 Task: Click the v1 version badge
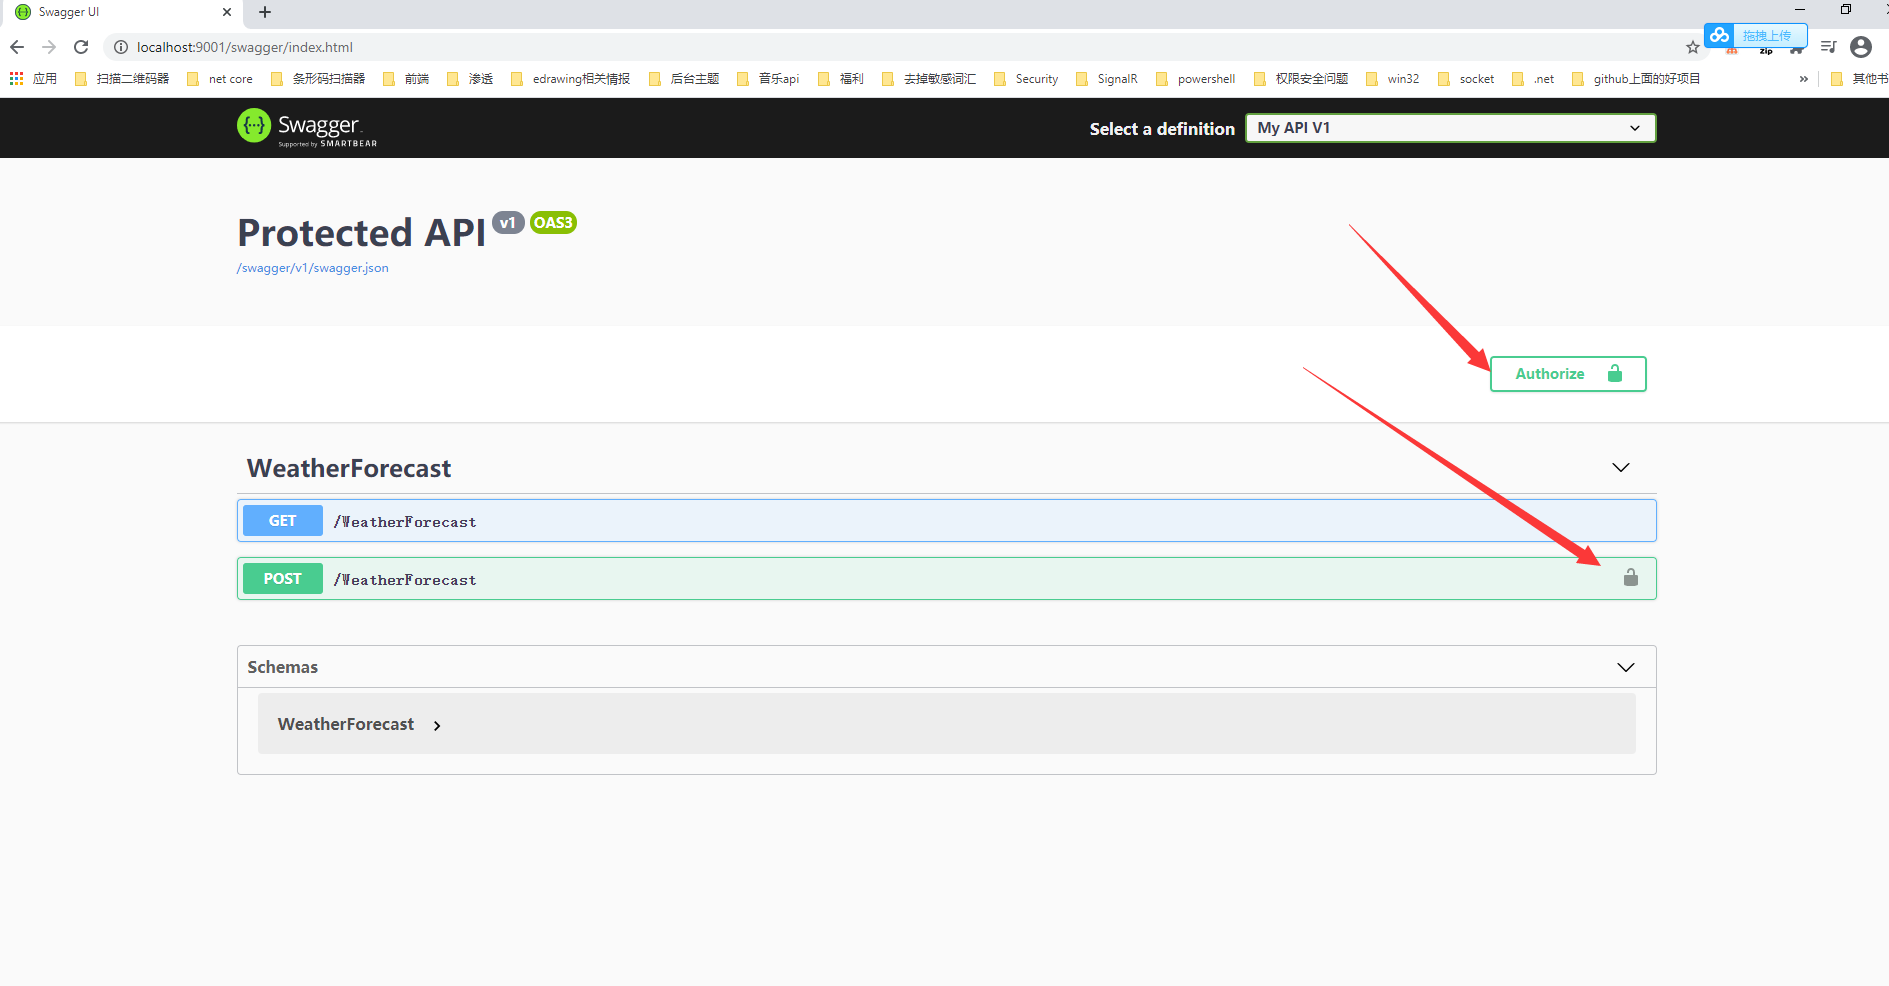point(508,223)
